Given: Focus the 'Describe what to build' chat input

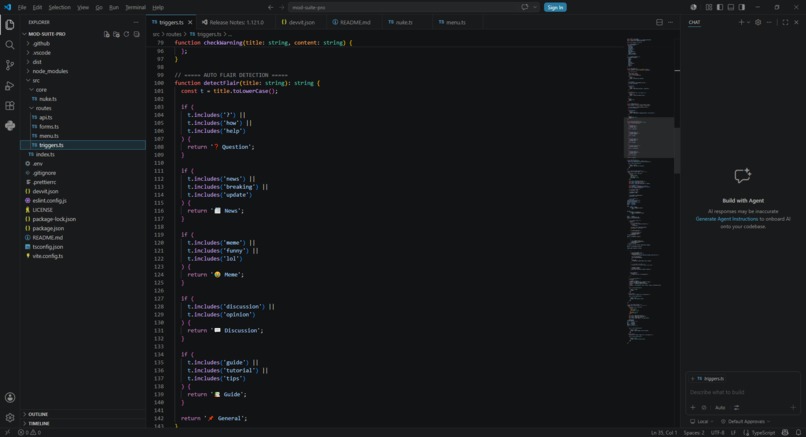Looking at the screenshot, I should coord(743,392).
